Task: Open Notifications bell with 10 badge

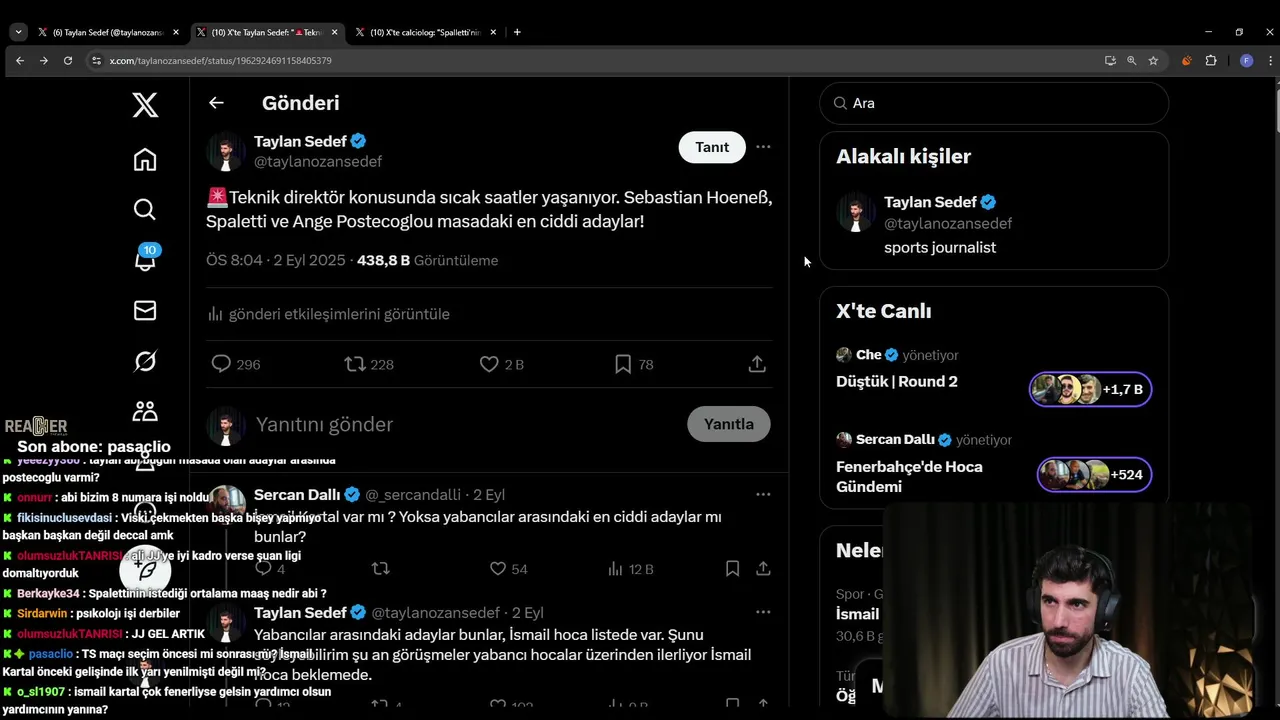Action: (x=146, y=259)
